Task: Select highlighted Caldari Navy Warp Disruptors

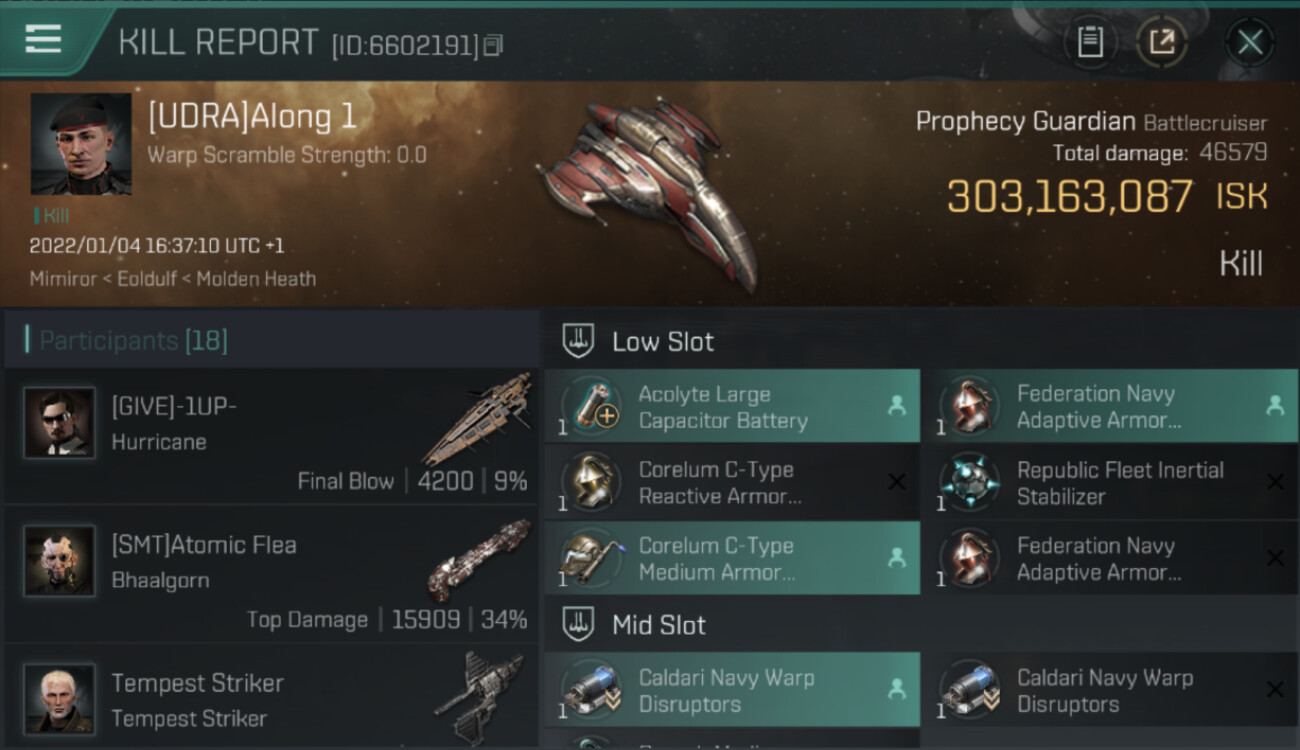Action: (732, 690)
